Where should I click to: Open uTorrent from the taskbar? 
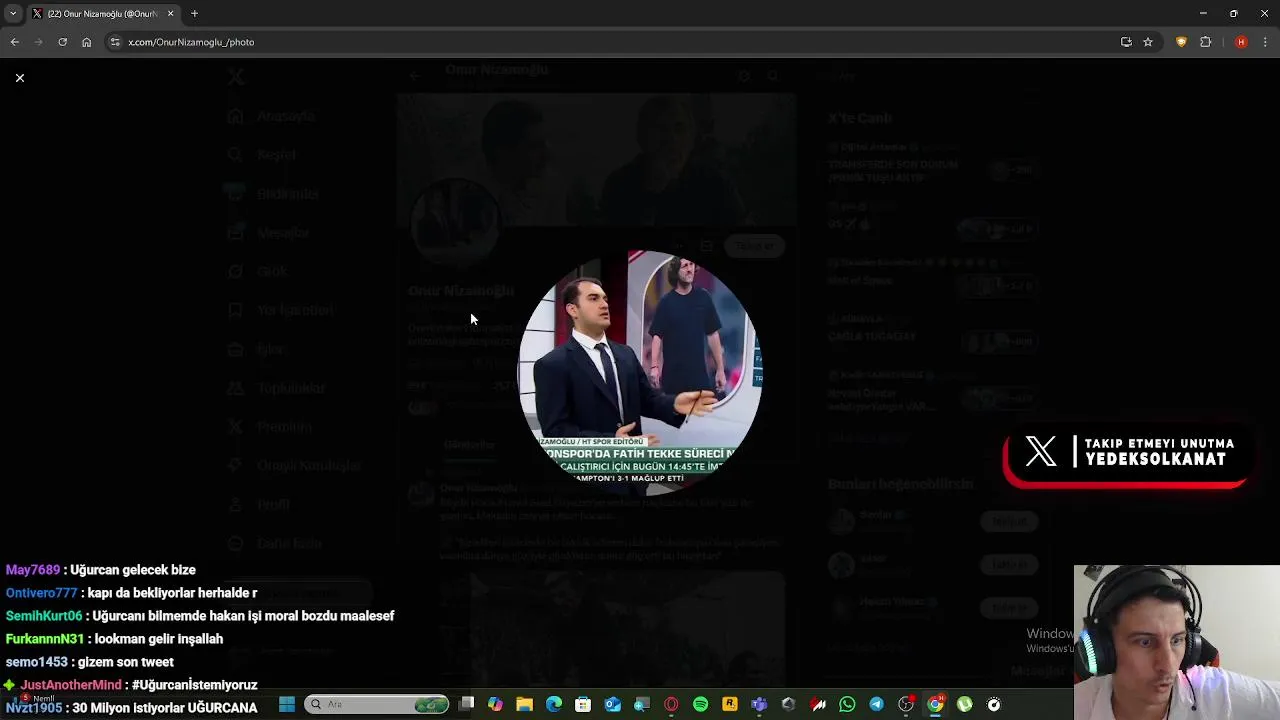point(964,704)
